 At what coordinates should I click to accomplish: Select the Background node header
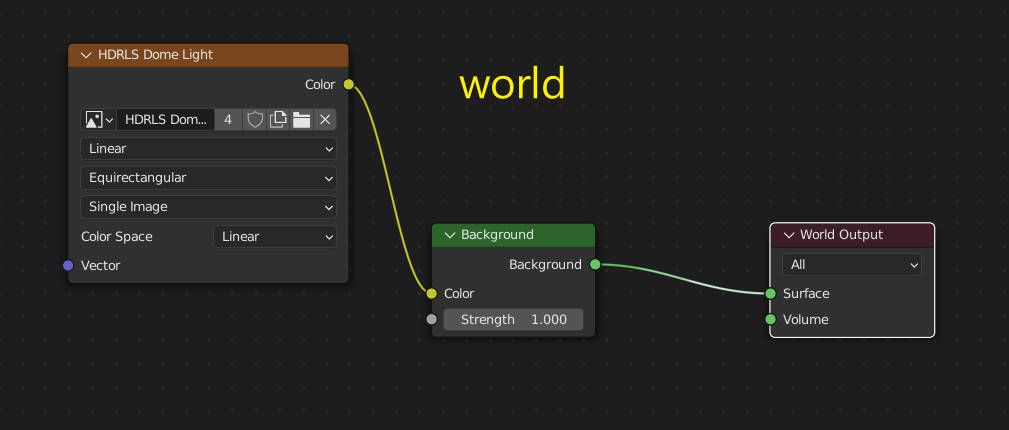[514, 235]
